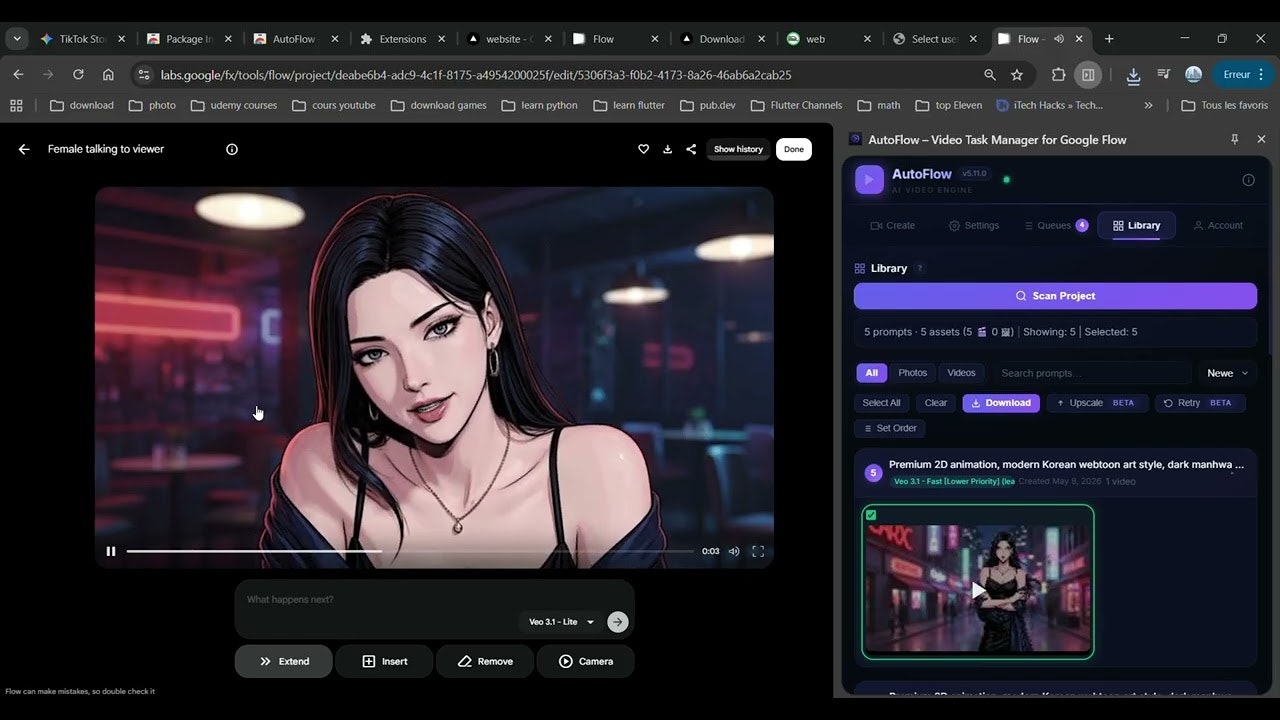This screenshot has height=720, width=1280.
Task: Go back from the Flow video editor
Action: (x=24, y=149)
